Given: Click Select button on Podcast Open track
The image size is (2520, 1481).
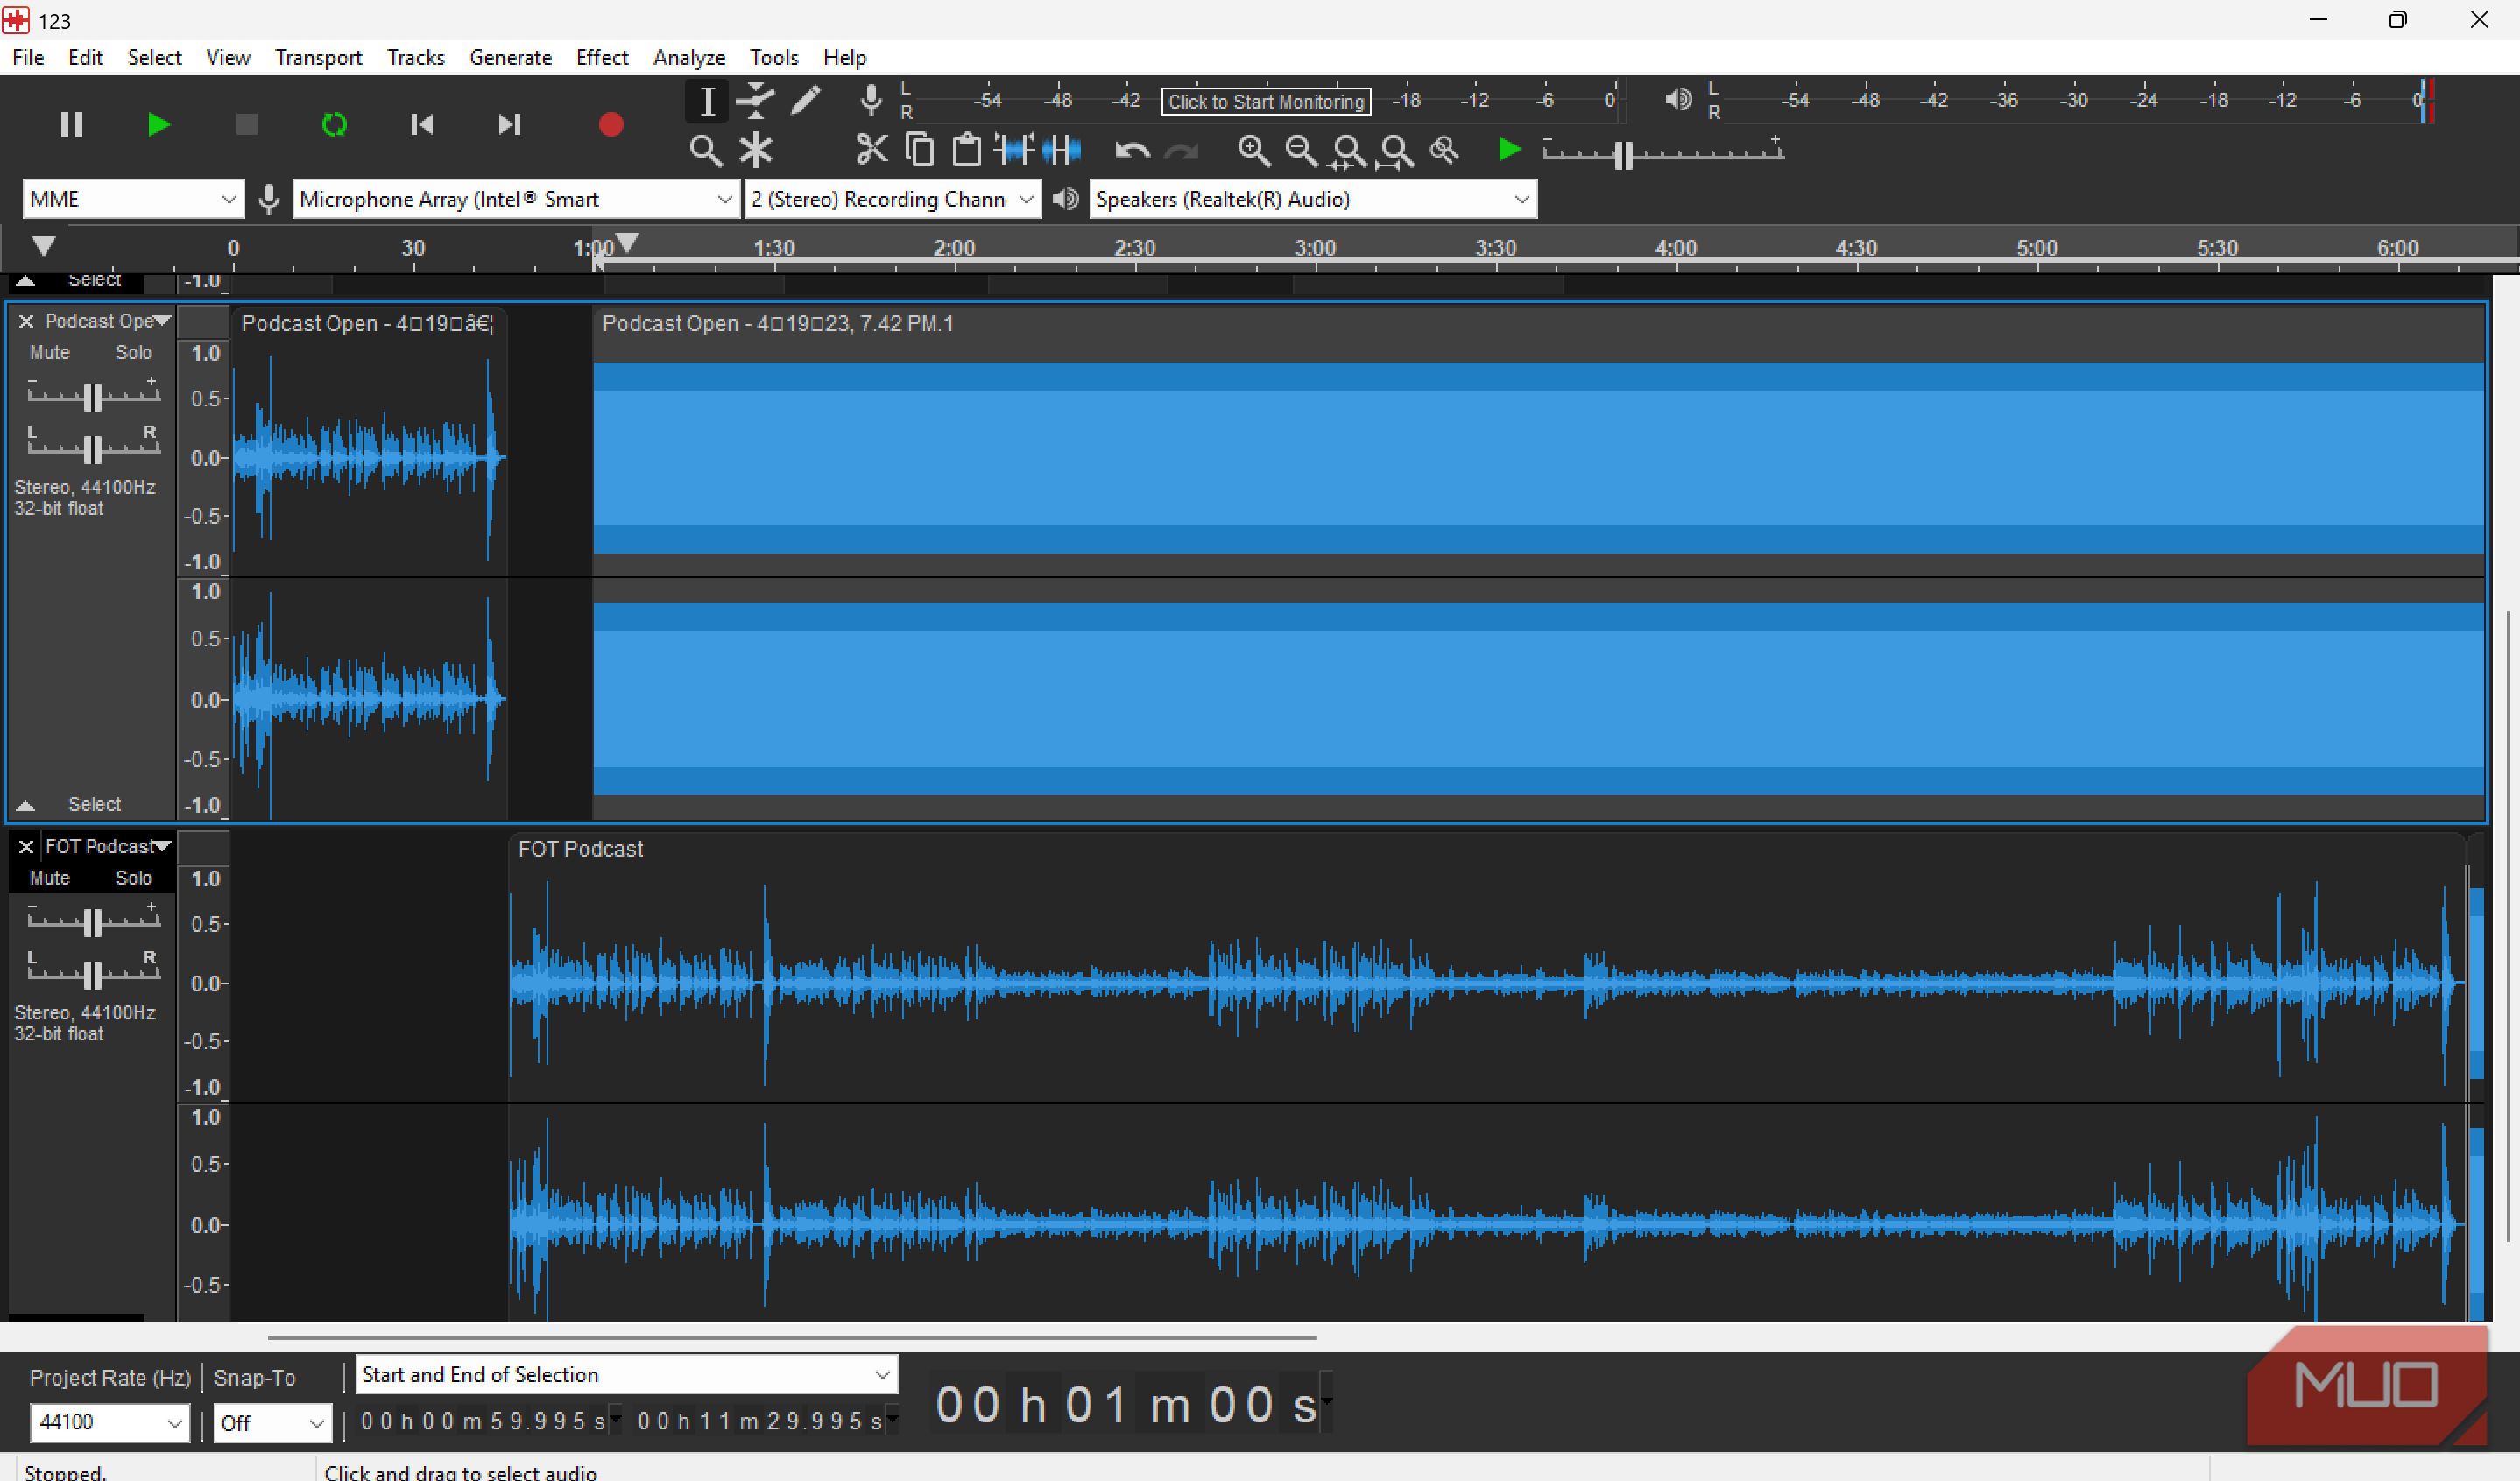Looking at the screenshot, I should 94,804.
